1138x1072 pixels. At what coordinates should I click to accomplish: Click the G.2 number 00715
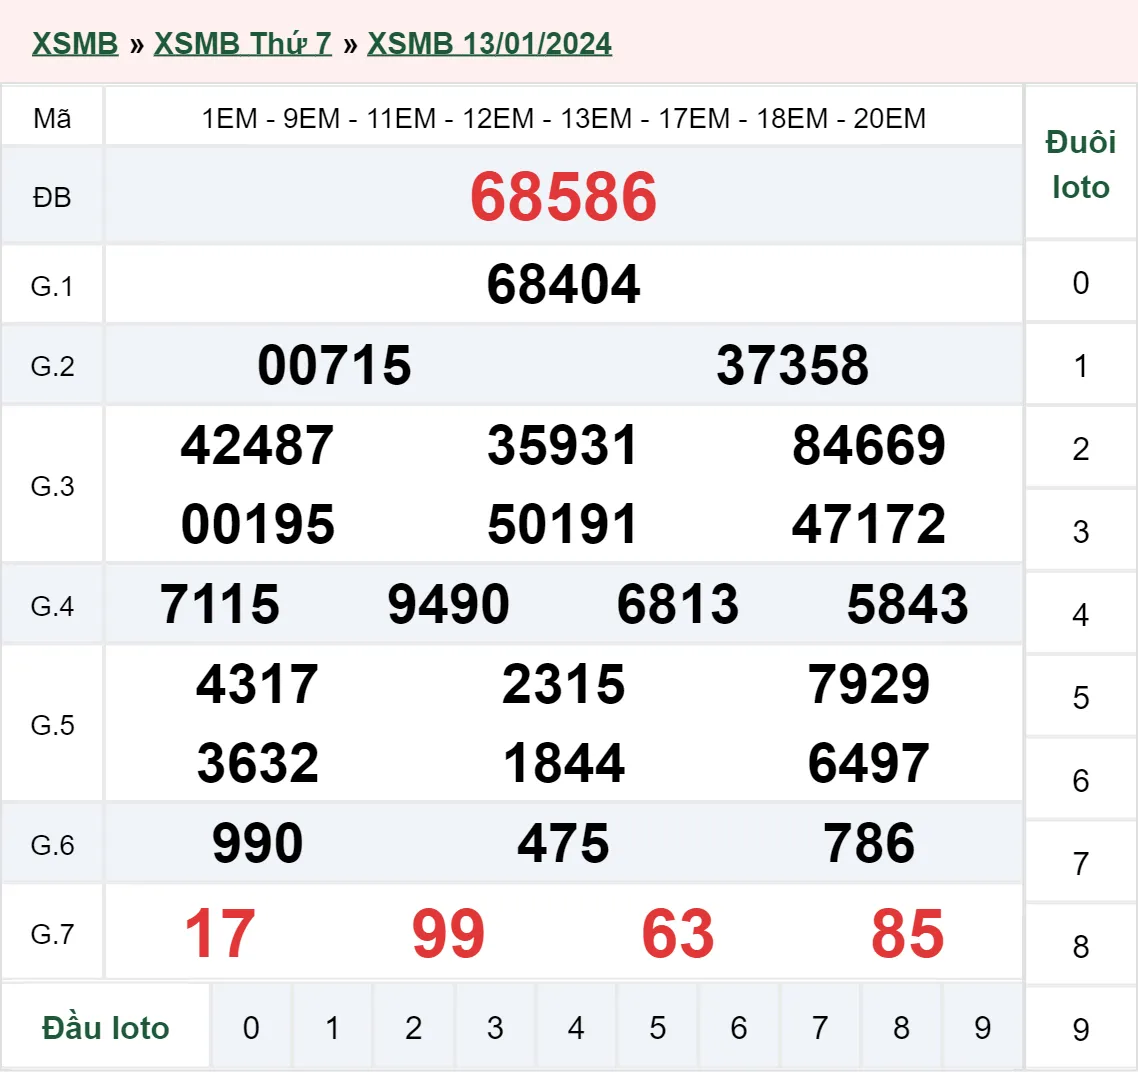tap(334, 365)
